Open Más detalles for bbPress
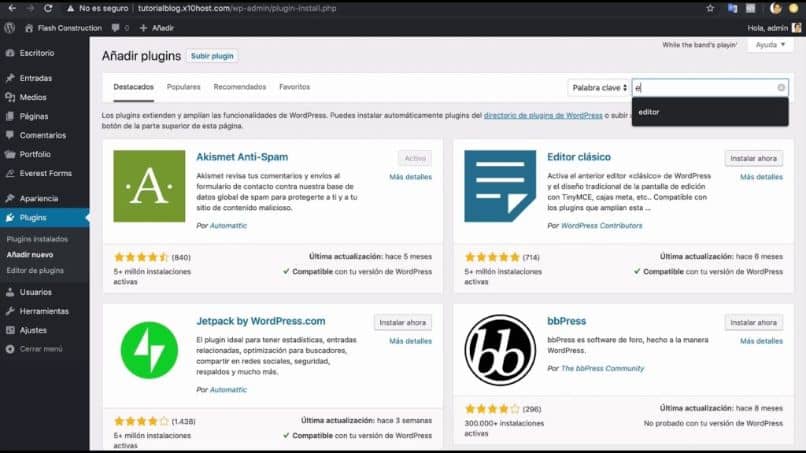The image size is (806, 453). click(761, 341)
